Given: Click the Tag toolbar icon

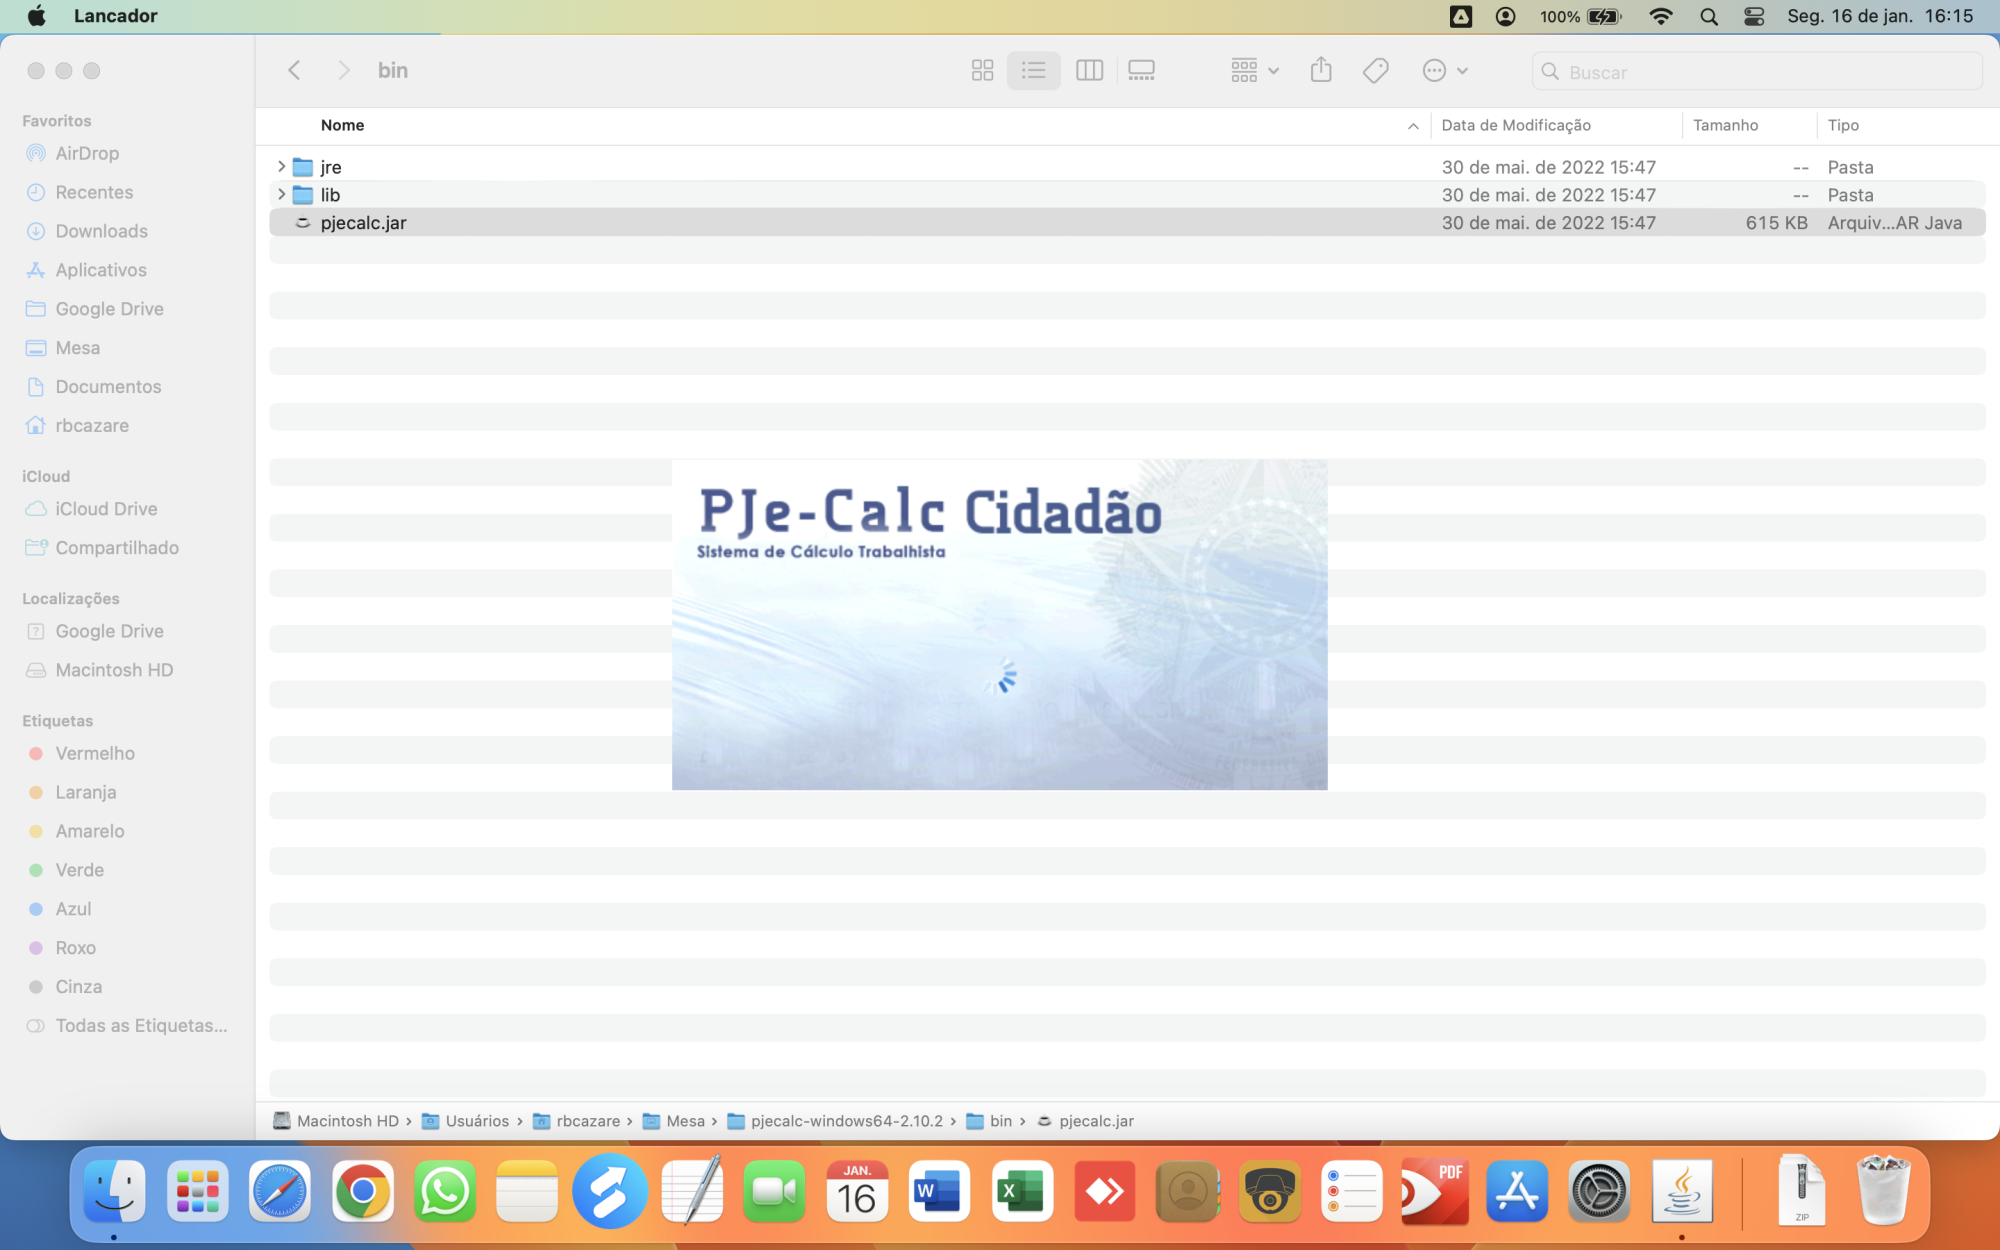Looking at the screenshot, I should pos(1375,71).
